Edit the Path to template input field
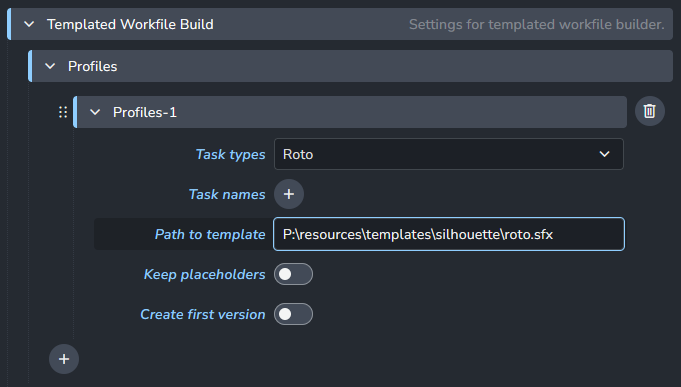 click(449, 234)
